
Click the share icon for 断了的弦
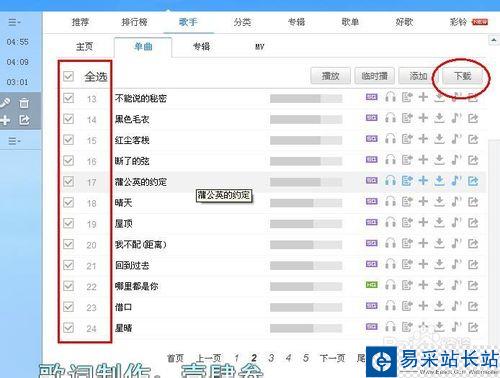pyautogui.click(x=473, y=160)
